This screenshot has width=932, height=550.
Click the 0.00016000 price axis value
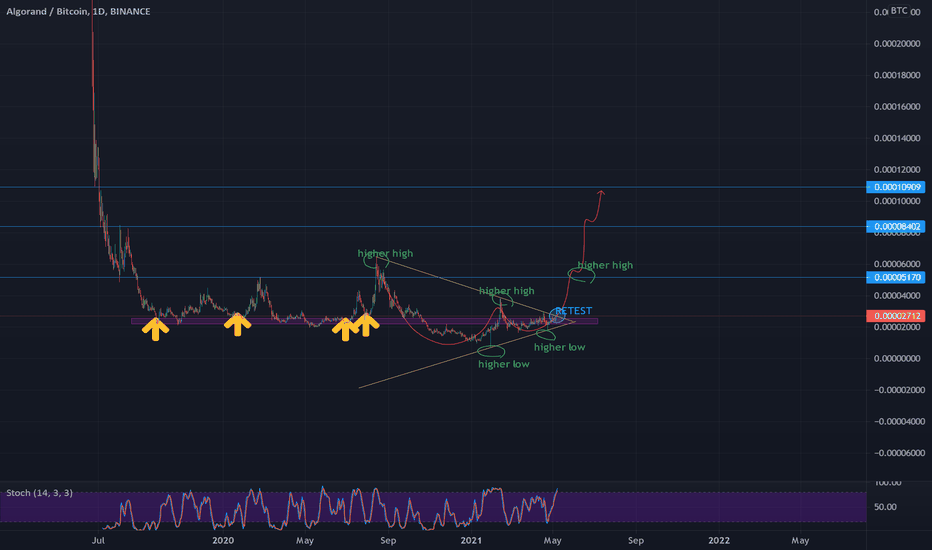[x=897, y=106]
